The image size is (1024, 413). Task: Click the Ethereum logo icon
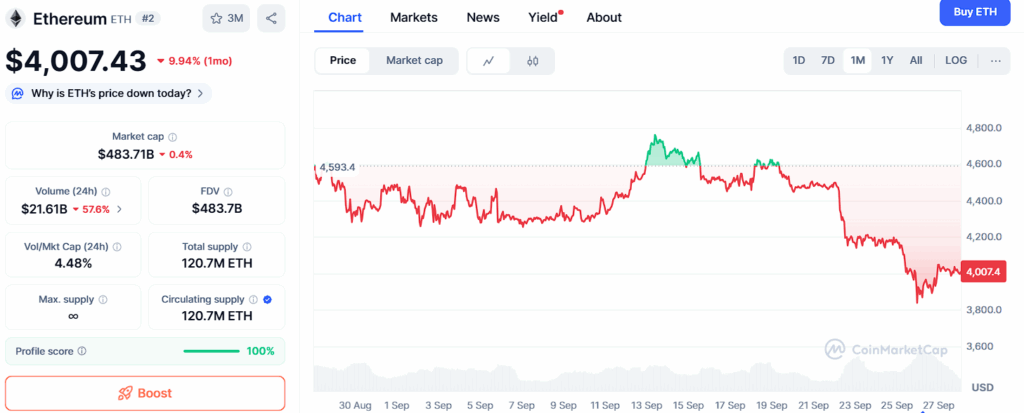16,19
